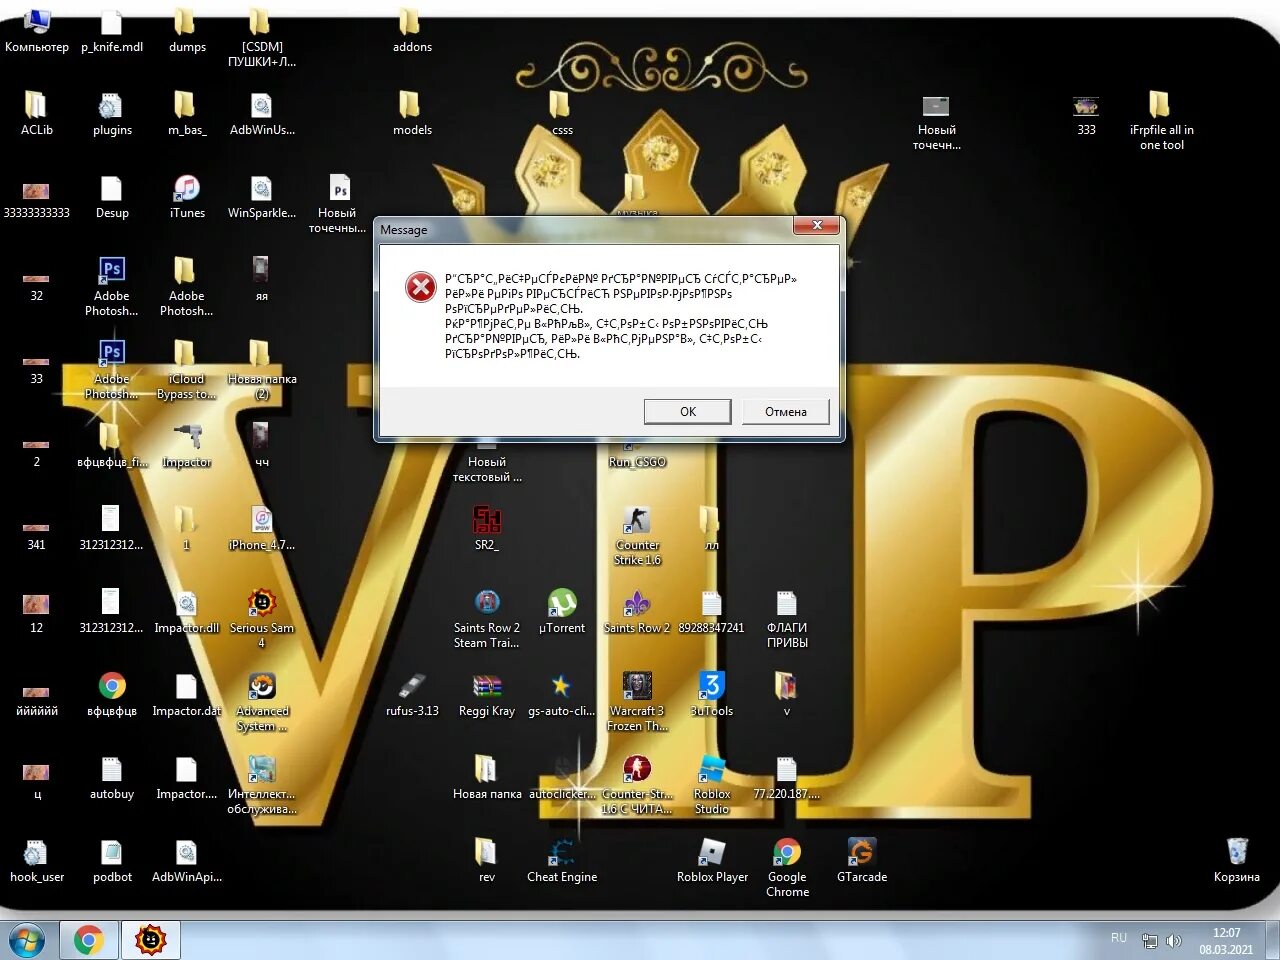Select the µTorrent desktop icon

click(562, 611)
